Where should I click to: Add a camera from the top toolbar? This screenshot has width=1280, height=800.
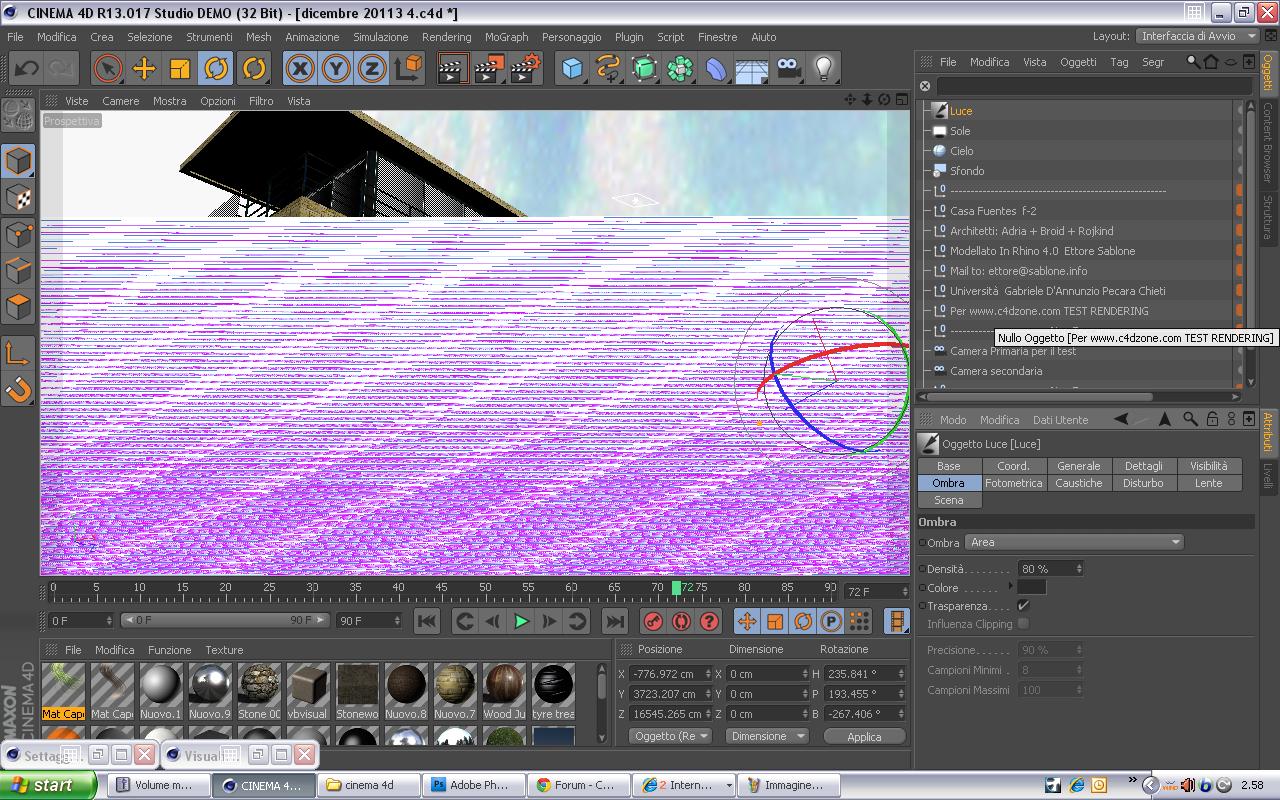[x=789, y=69]
